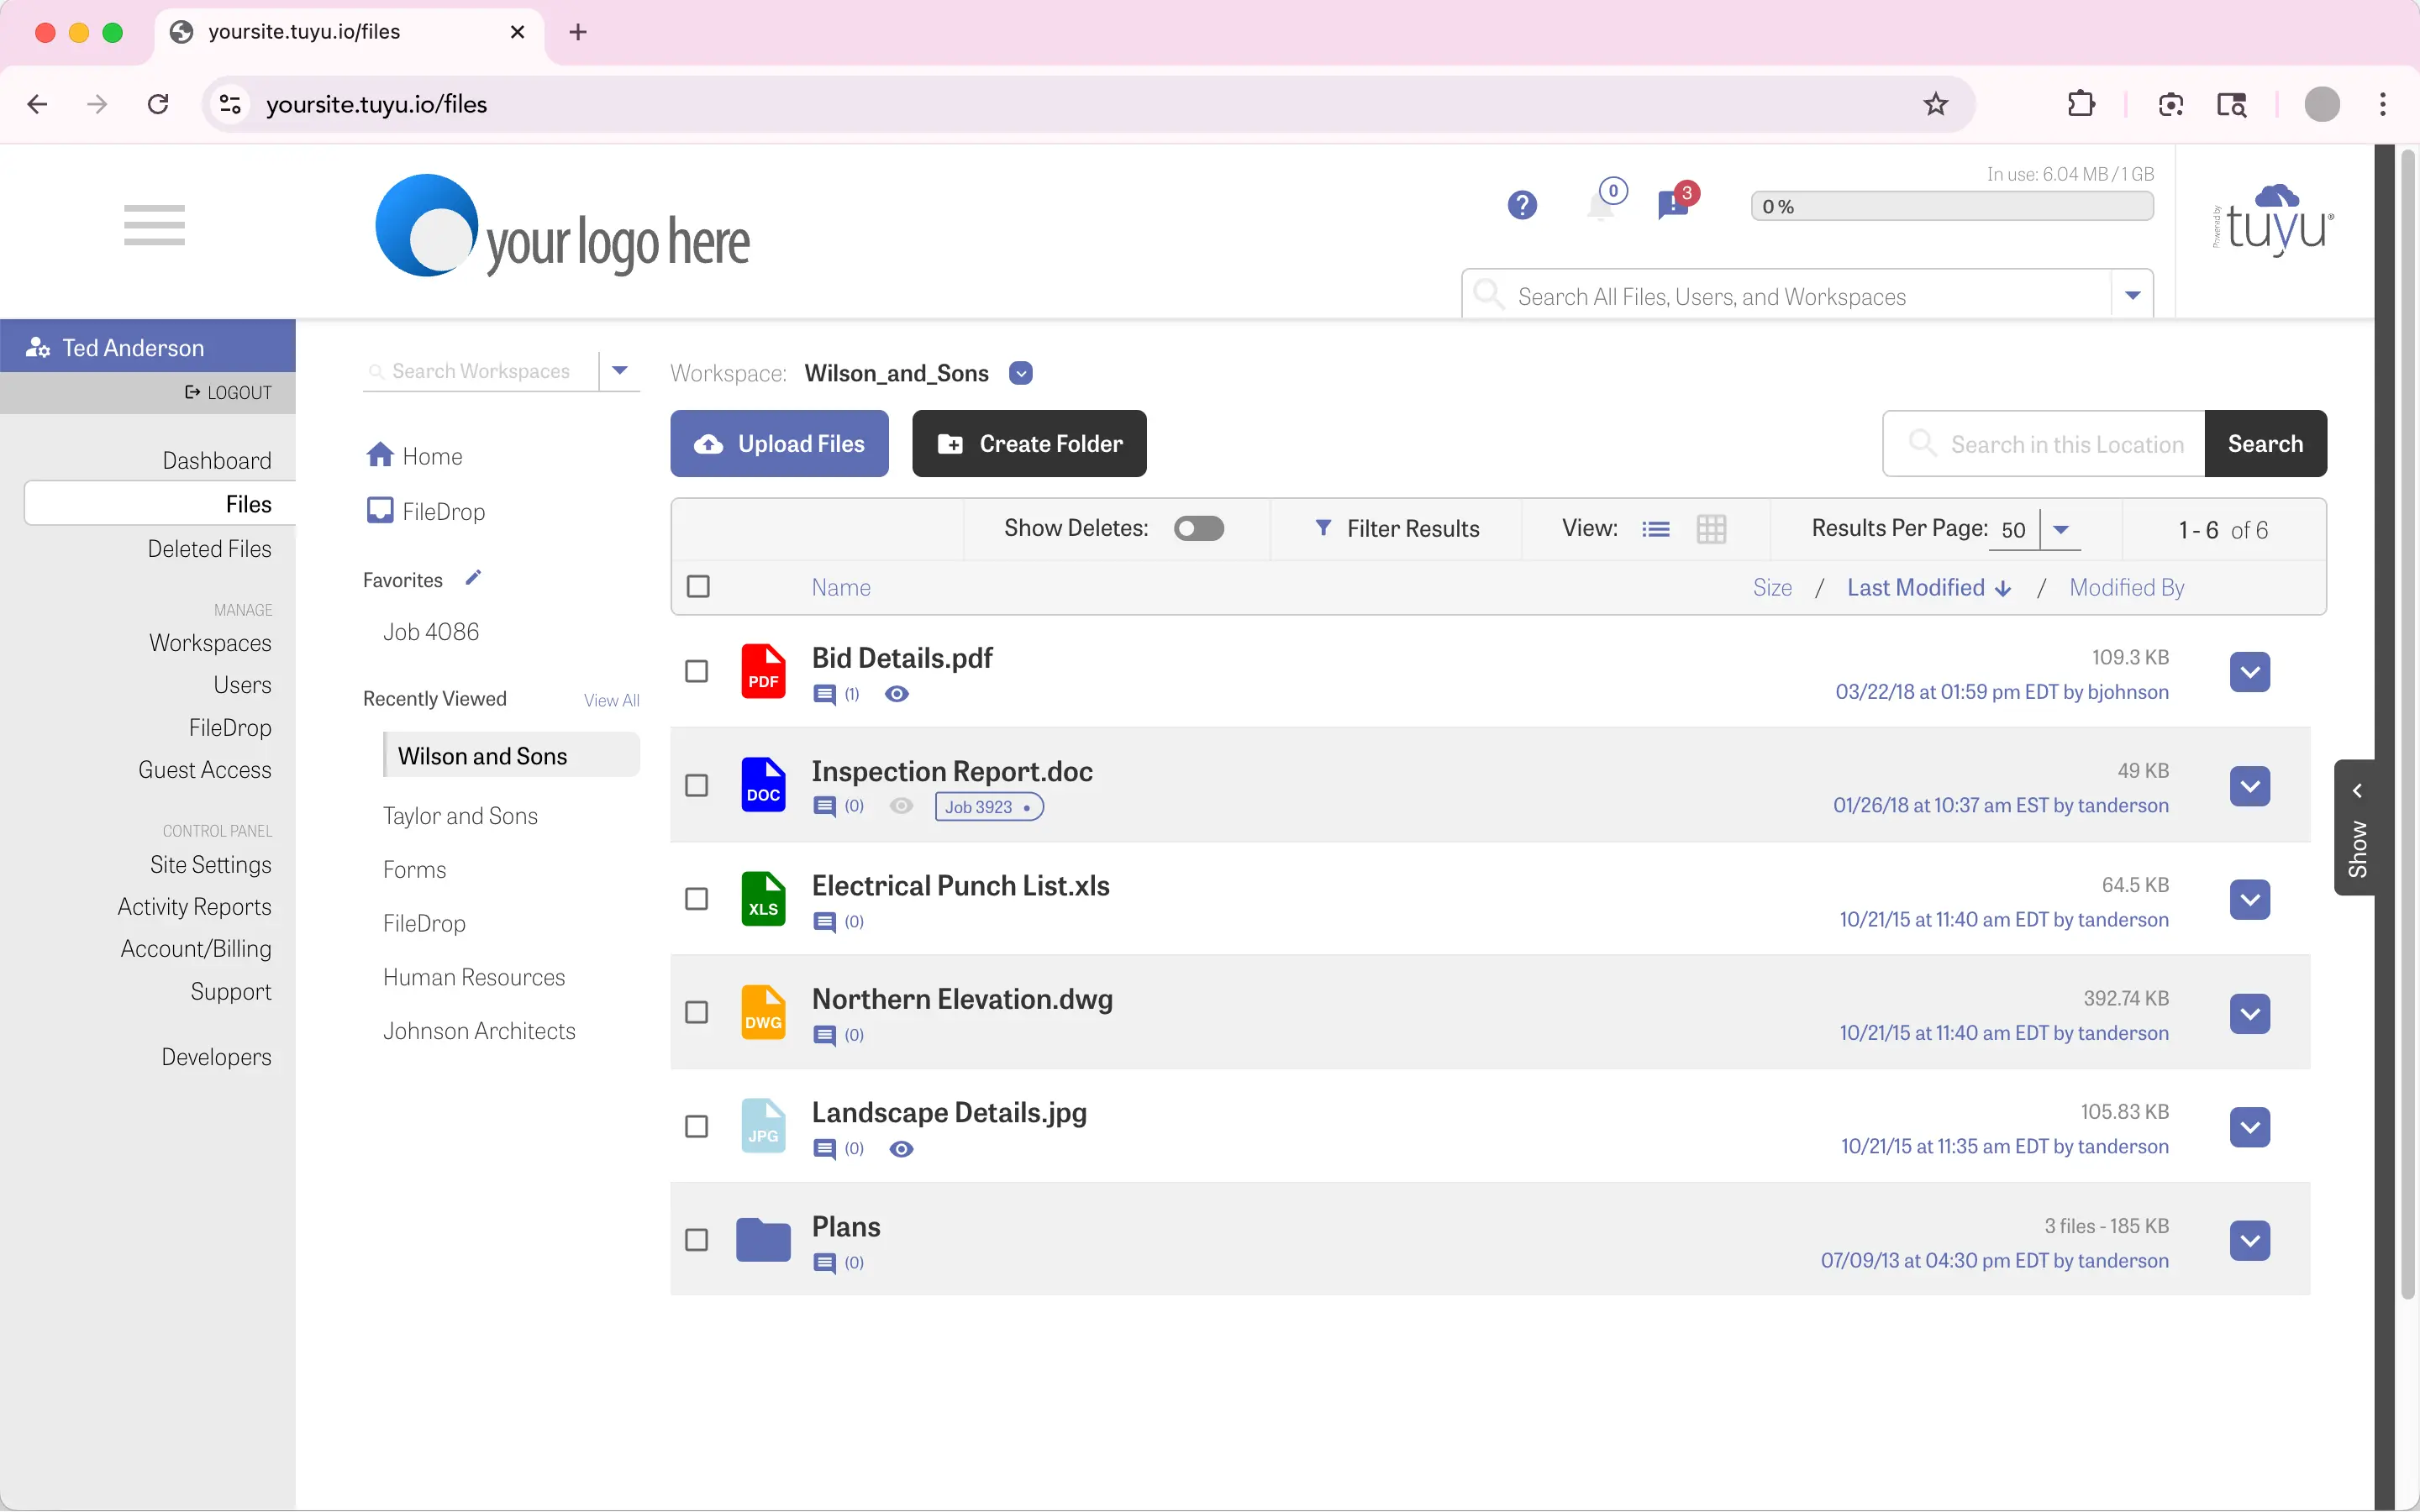
Task: Click the View All link
Action: (611, 700)
